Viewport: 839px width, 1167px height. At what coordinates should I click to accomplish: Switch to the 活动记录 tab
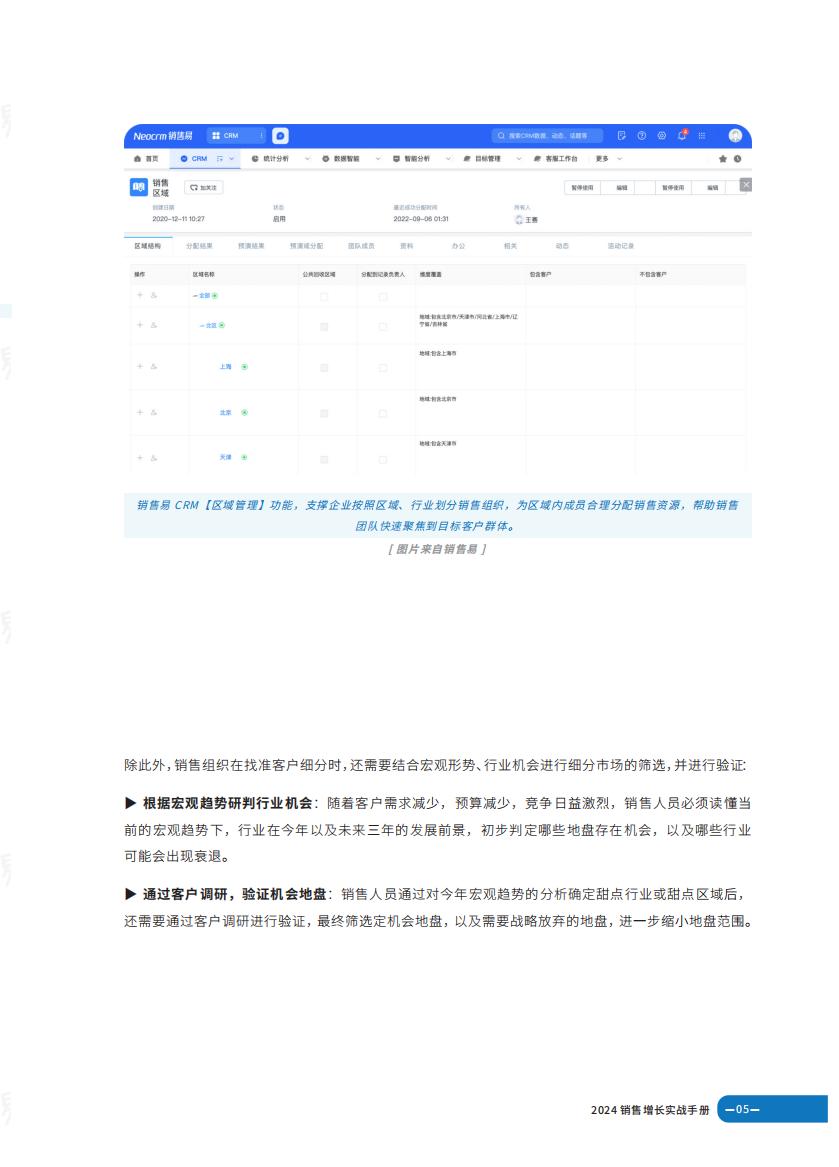pyautogui.click(x=621, y=246)
